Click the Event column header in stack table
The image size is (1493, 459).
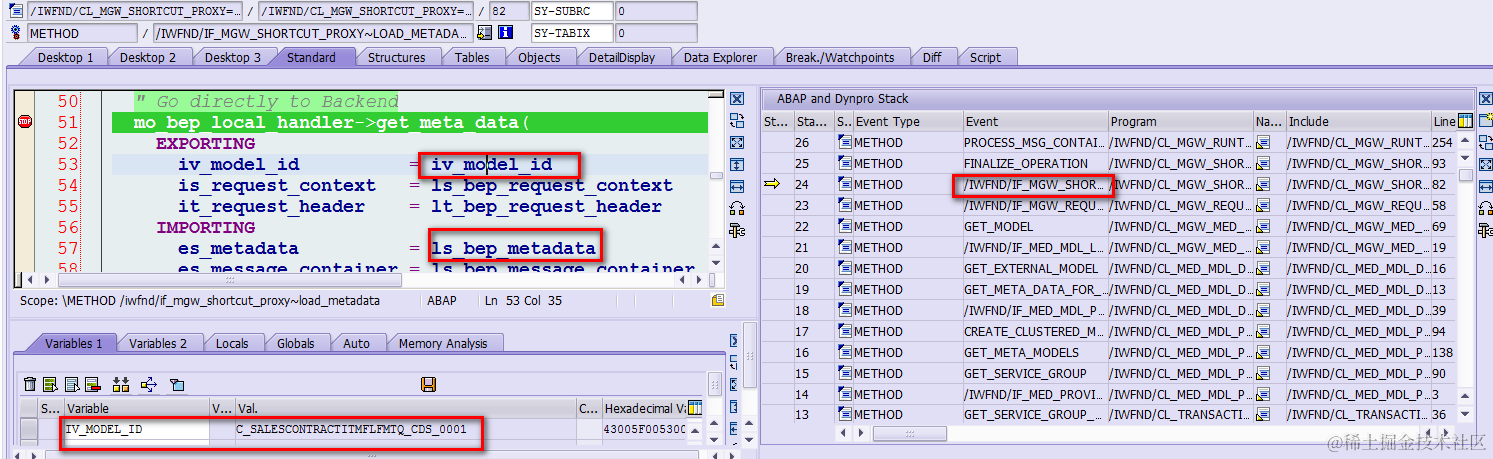coord(1034,121)
